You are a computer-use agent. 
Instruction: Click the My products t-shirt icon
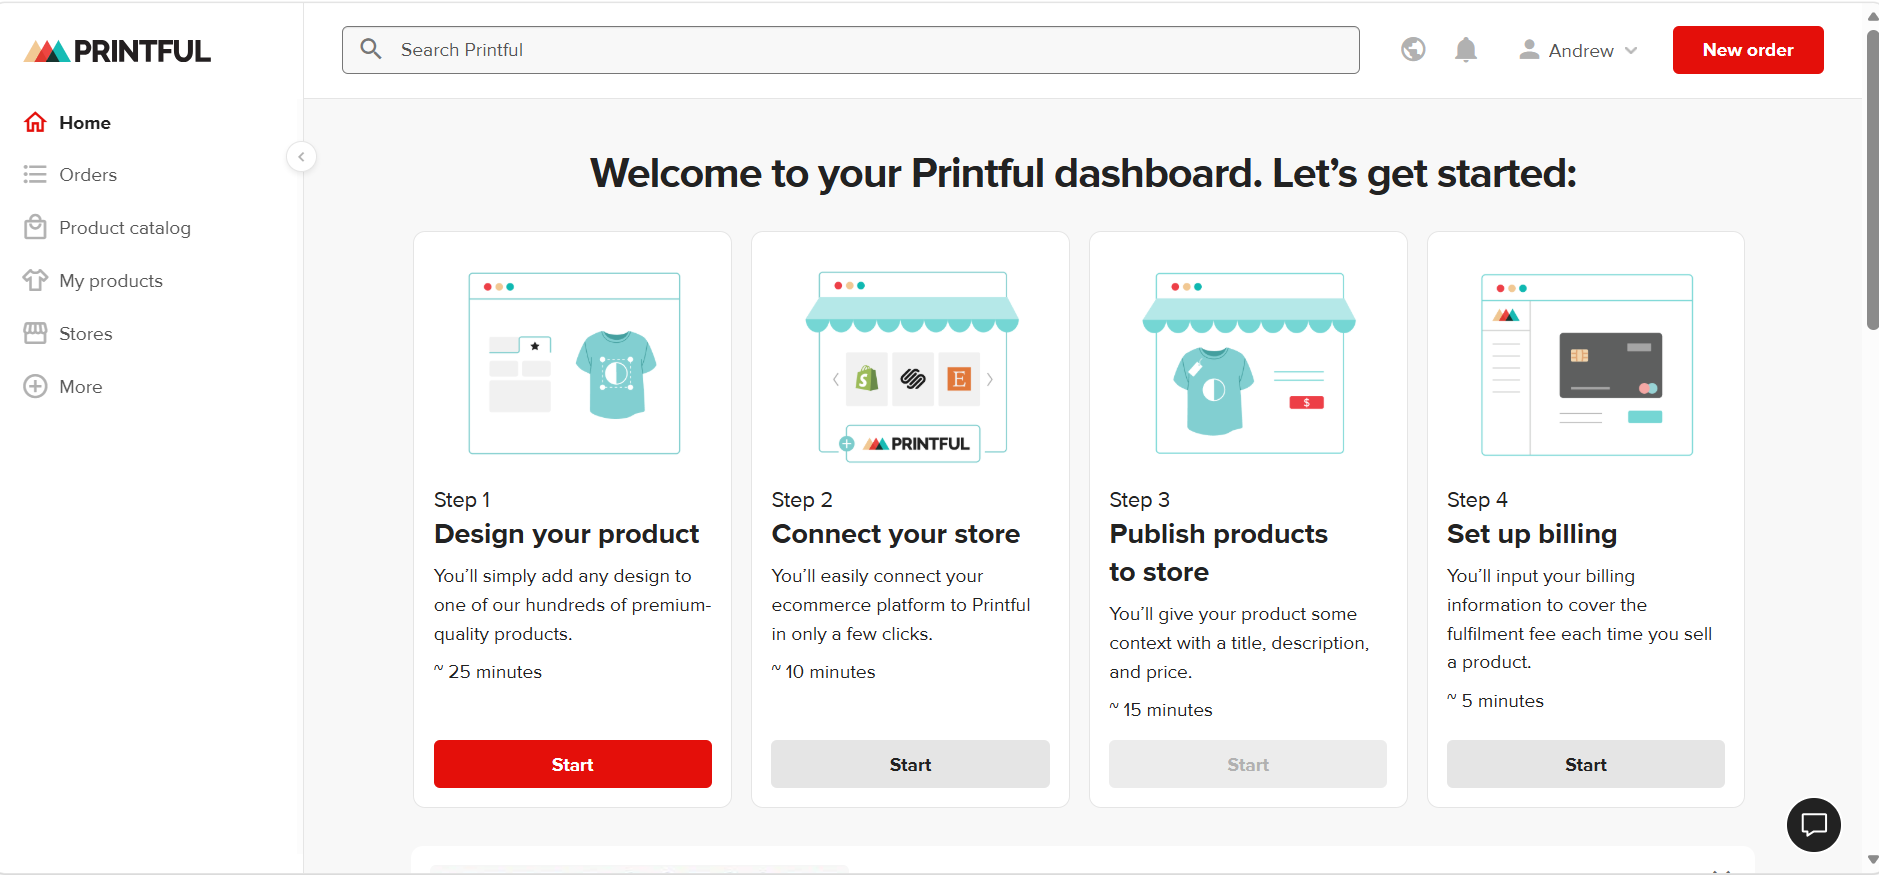(36, 280)
